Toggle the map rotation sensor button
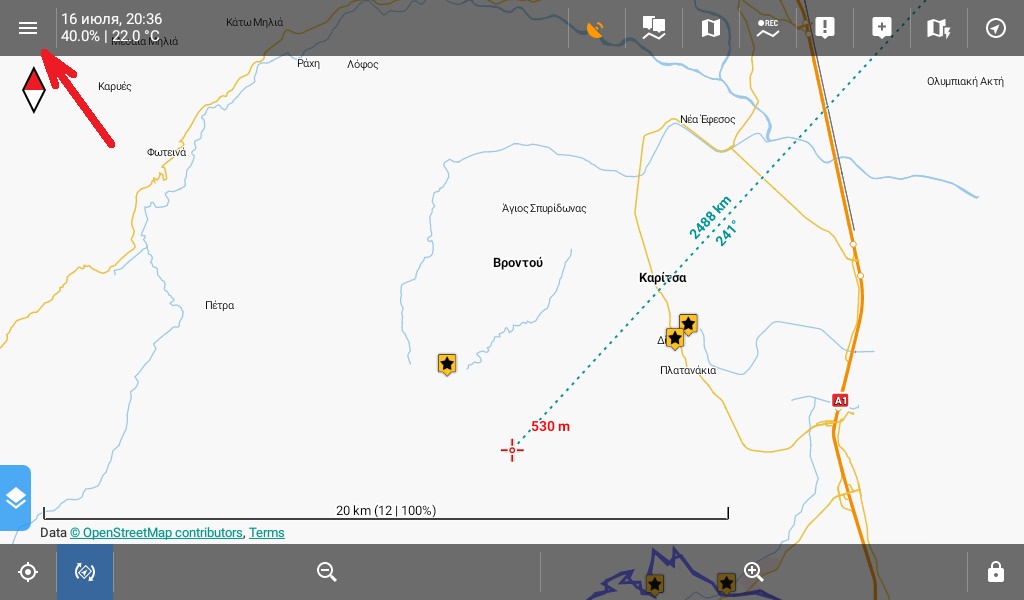The width and height of the screenshot is (1024, 600). (85, 572)
